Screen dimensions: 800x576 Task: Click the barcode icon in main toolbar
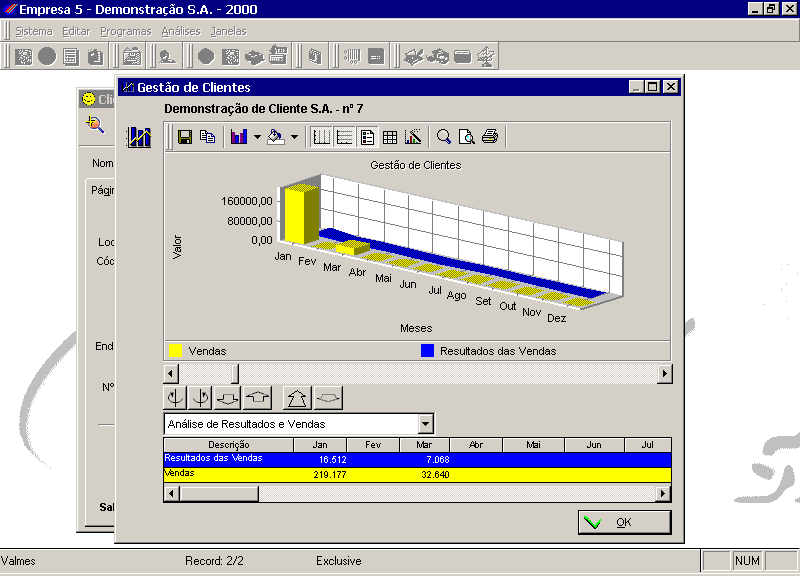(x=352, y=56)
